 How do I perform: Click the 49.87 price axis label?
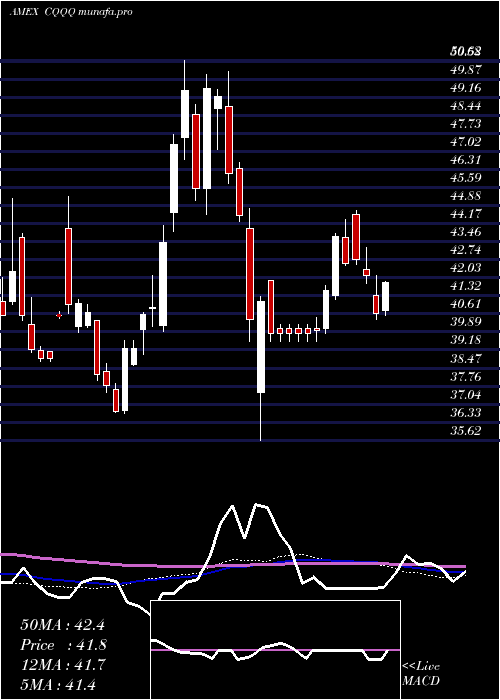(x=466, y=70)
